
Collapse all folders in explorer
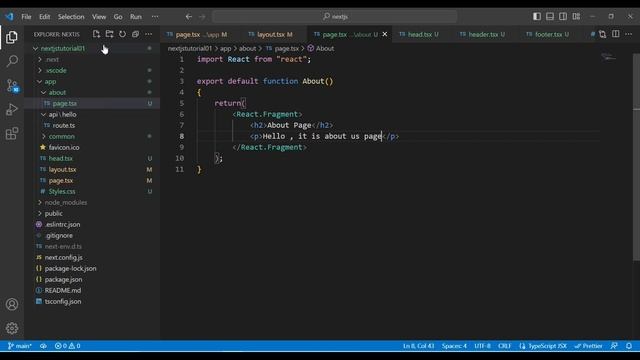tap(136, 34)
